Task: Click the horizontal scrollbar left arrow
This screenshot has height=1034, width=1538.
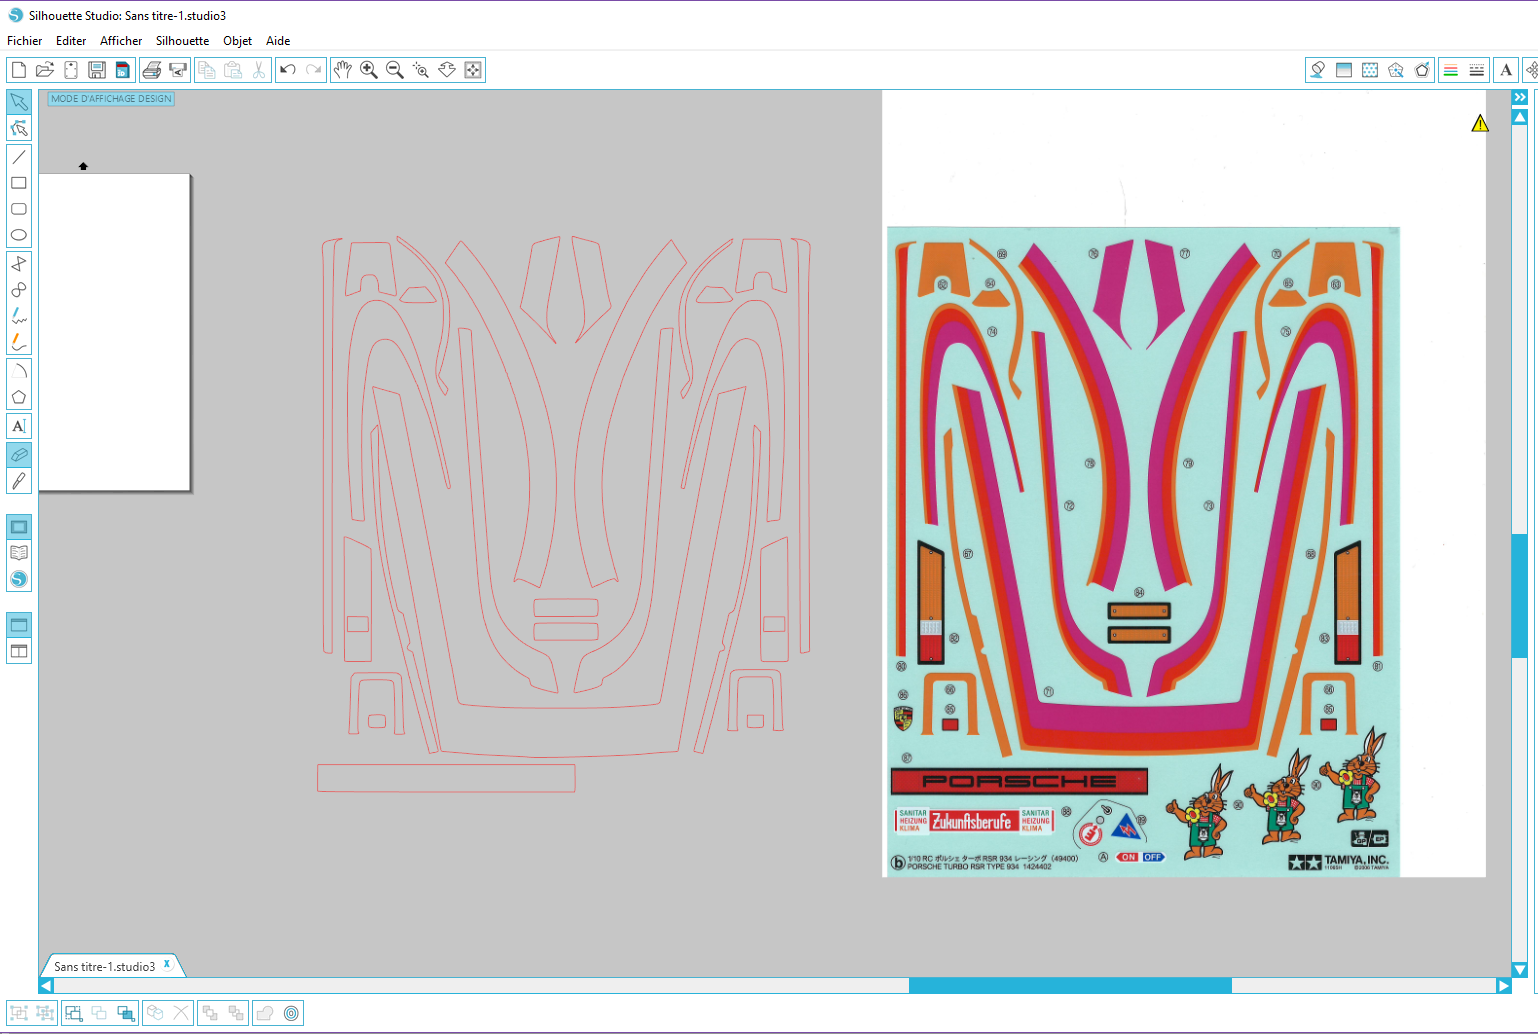Action: tap(46, 986)
